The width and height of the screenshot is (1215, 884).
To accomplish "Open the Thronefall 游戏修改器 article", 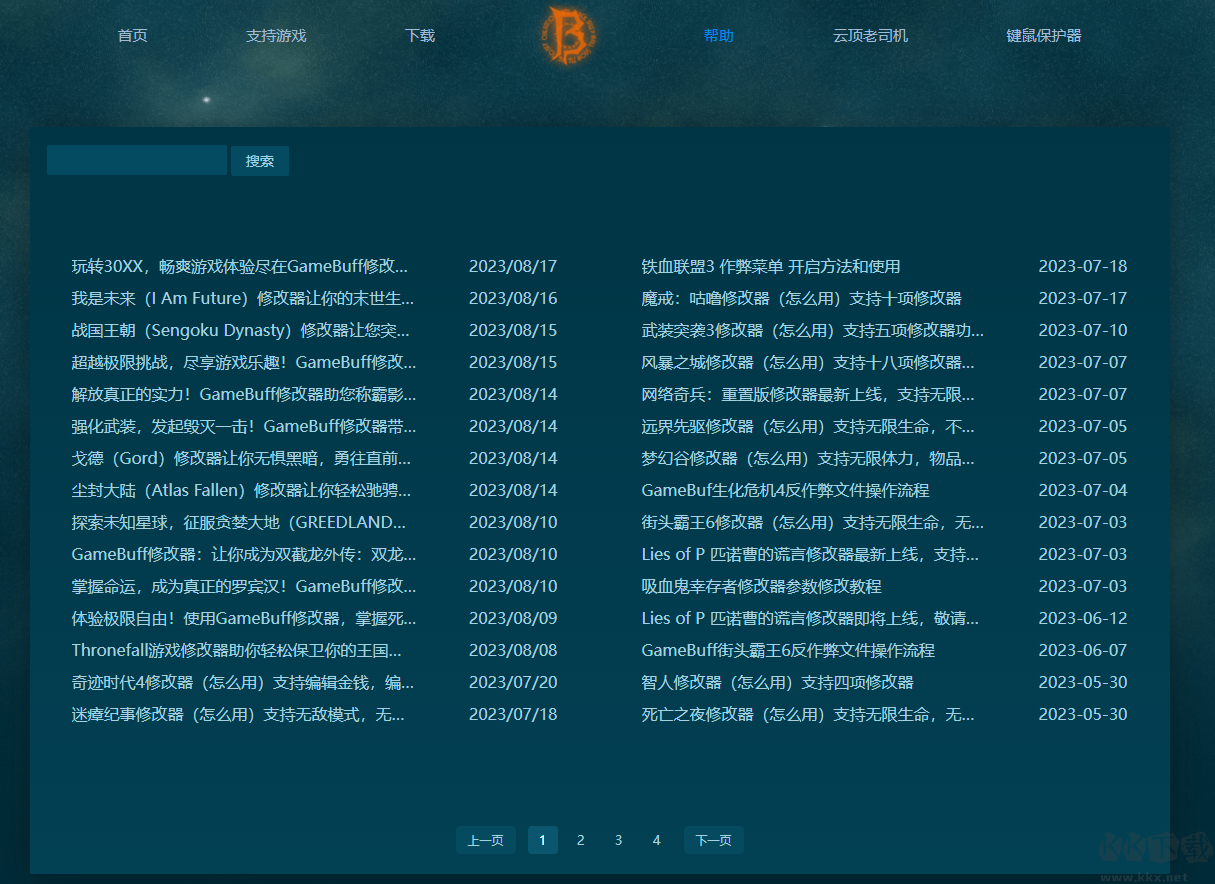I will [x=240, y=650].
